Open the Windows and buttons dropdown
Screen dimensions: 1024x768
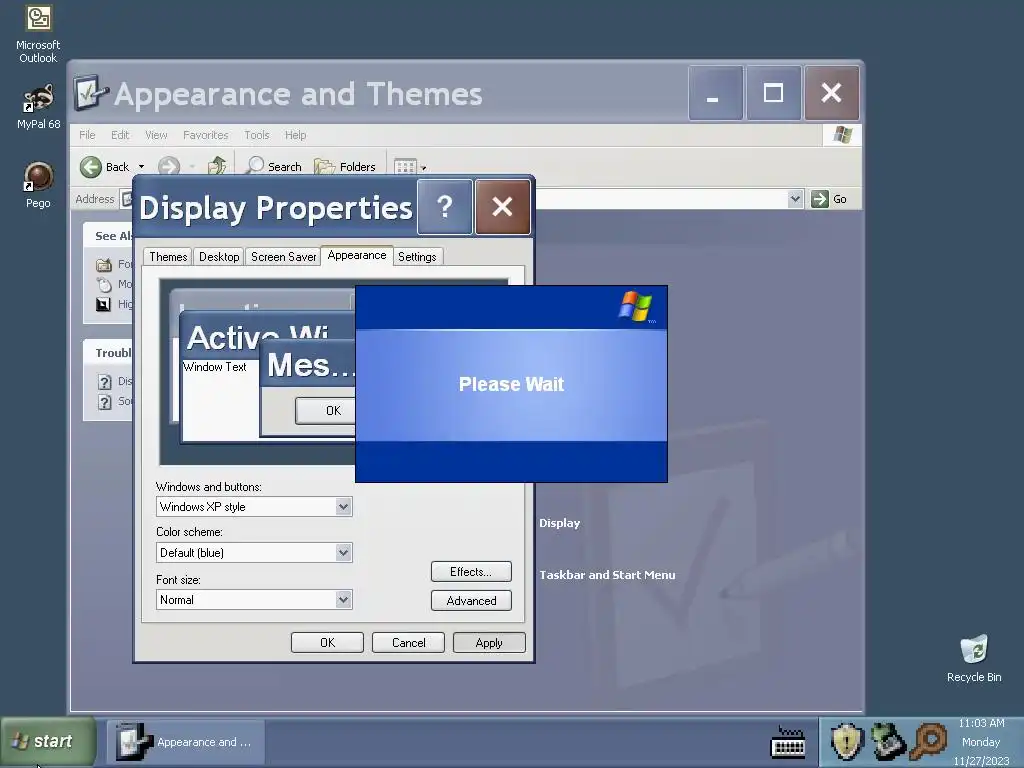click(x=343, y=507)
